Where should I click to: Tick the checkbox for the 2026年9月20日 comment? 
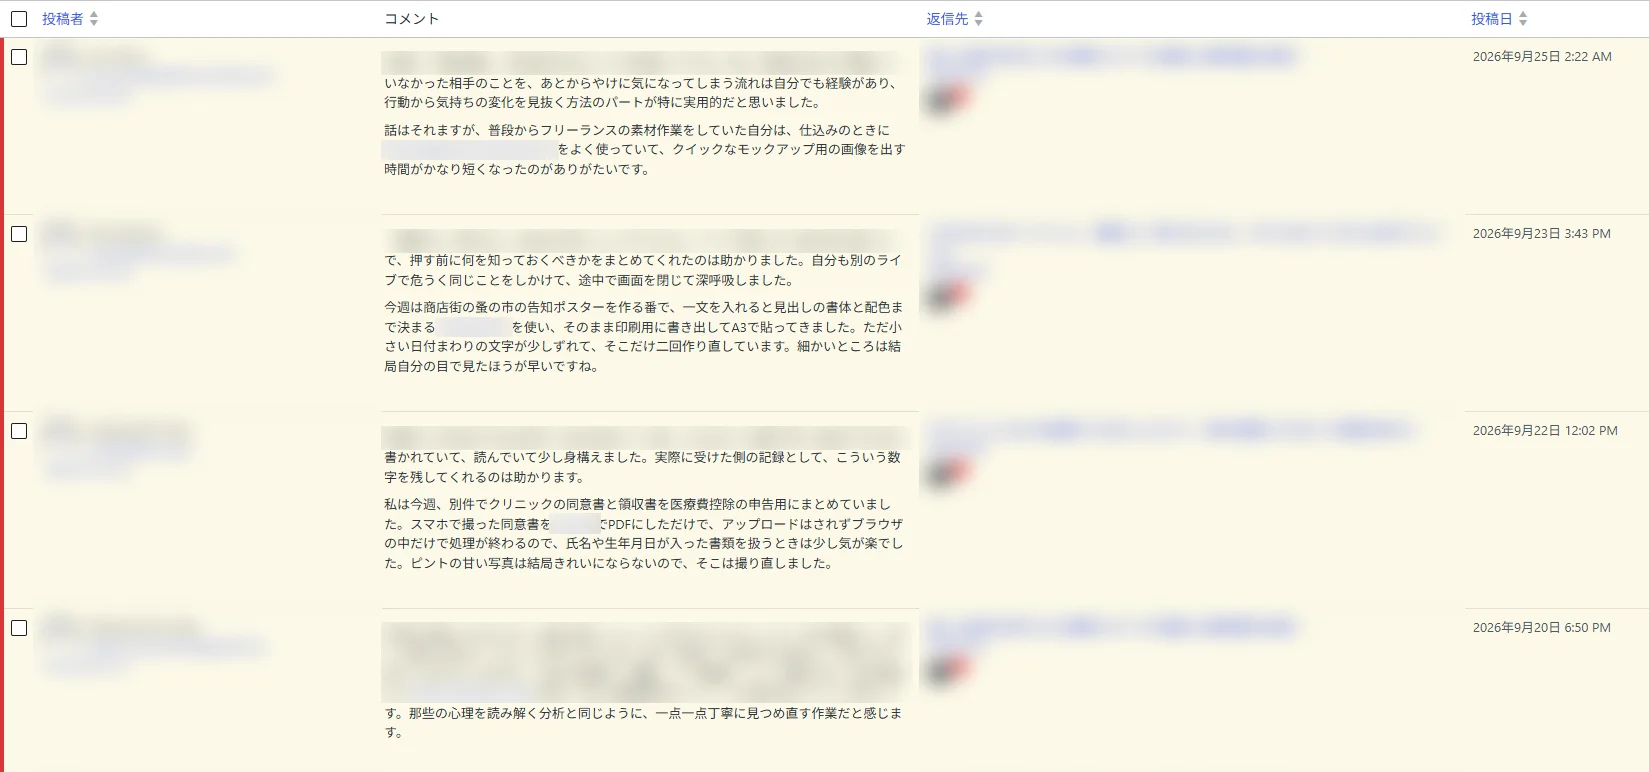19,628
